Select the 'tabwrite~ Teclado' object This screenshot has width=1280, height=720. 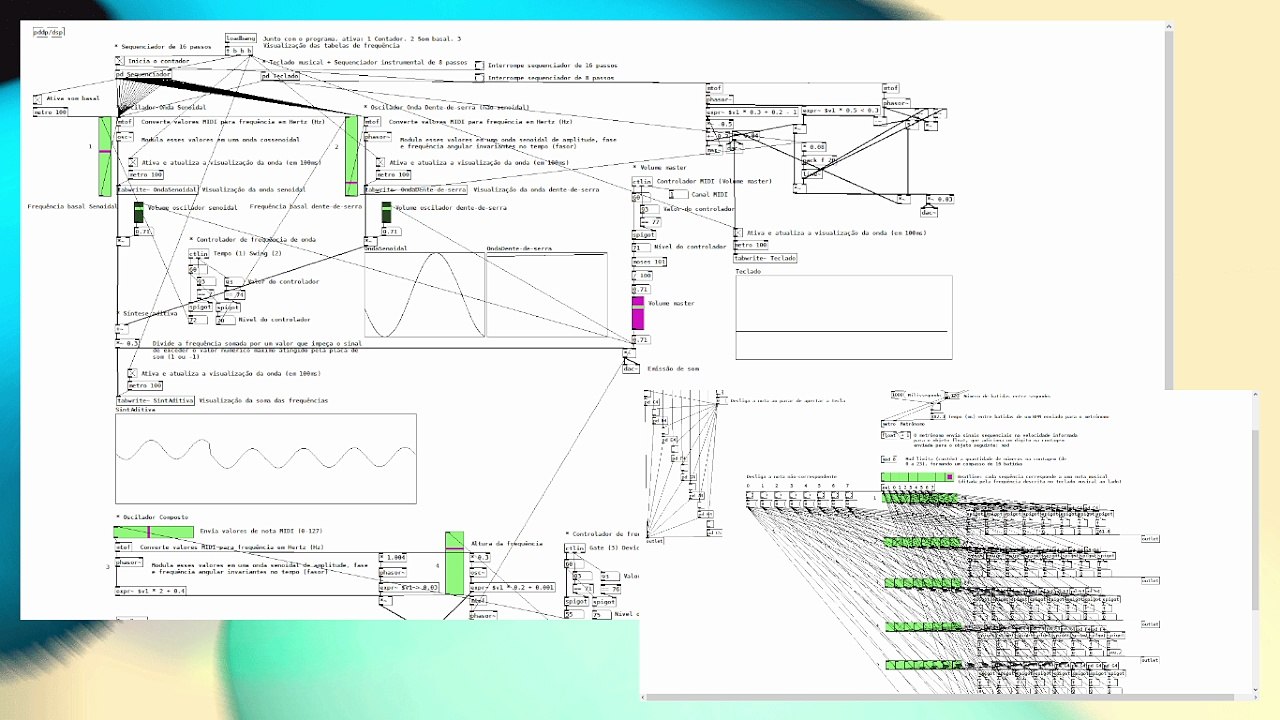coord(766,258)
